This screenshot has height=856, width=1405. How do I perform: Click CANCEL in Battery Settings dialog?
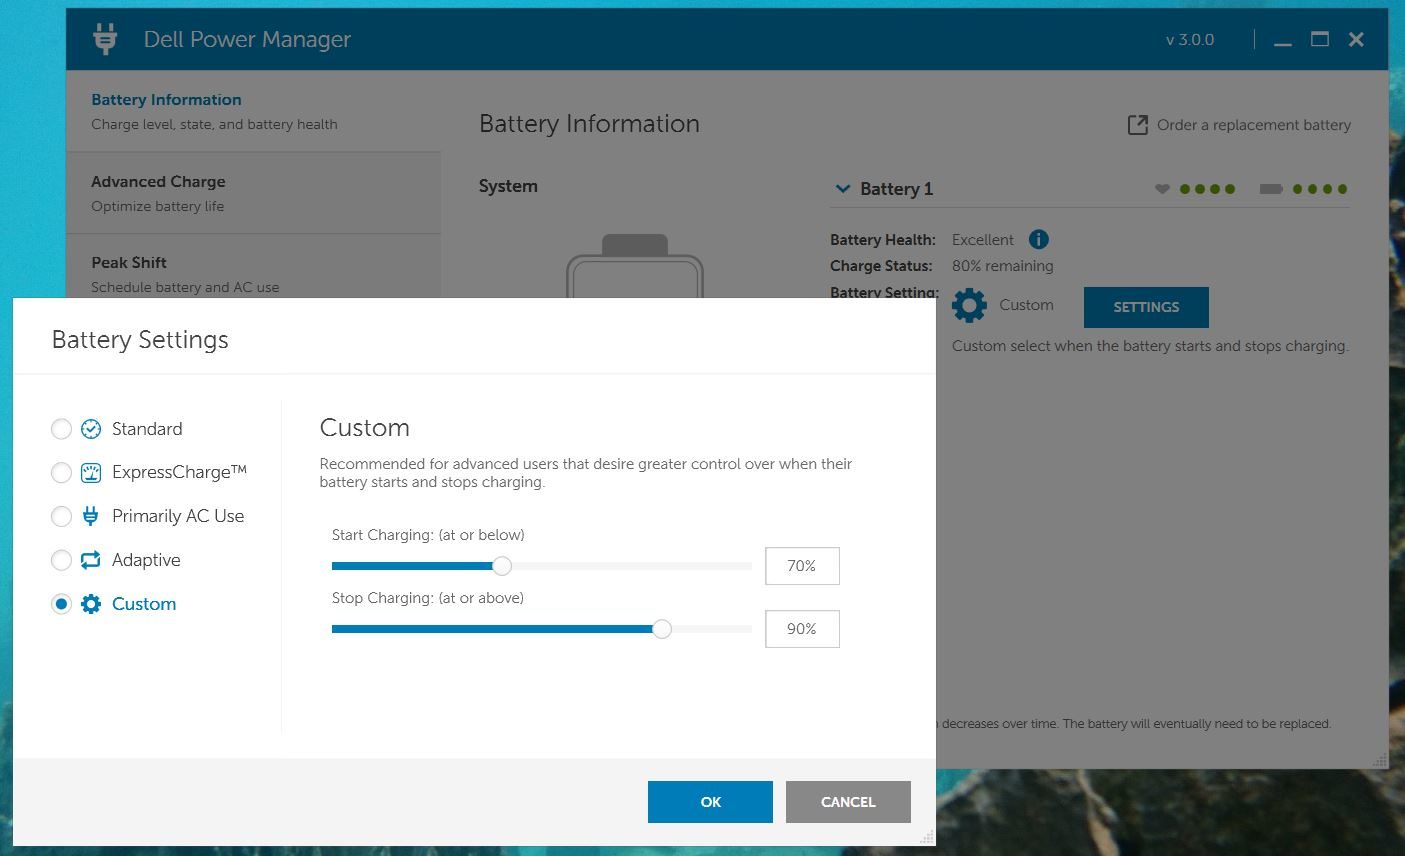(848, 802)
